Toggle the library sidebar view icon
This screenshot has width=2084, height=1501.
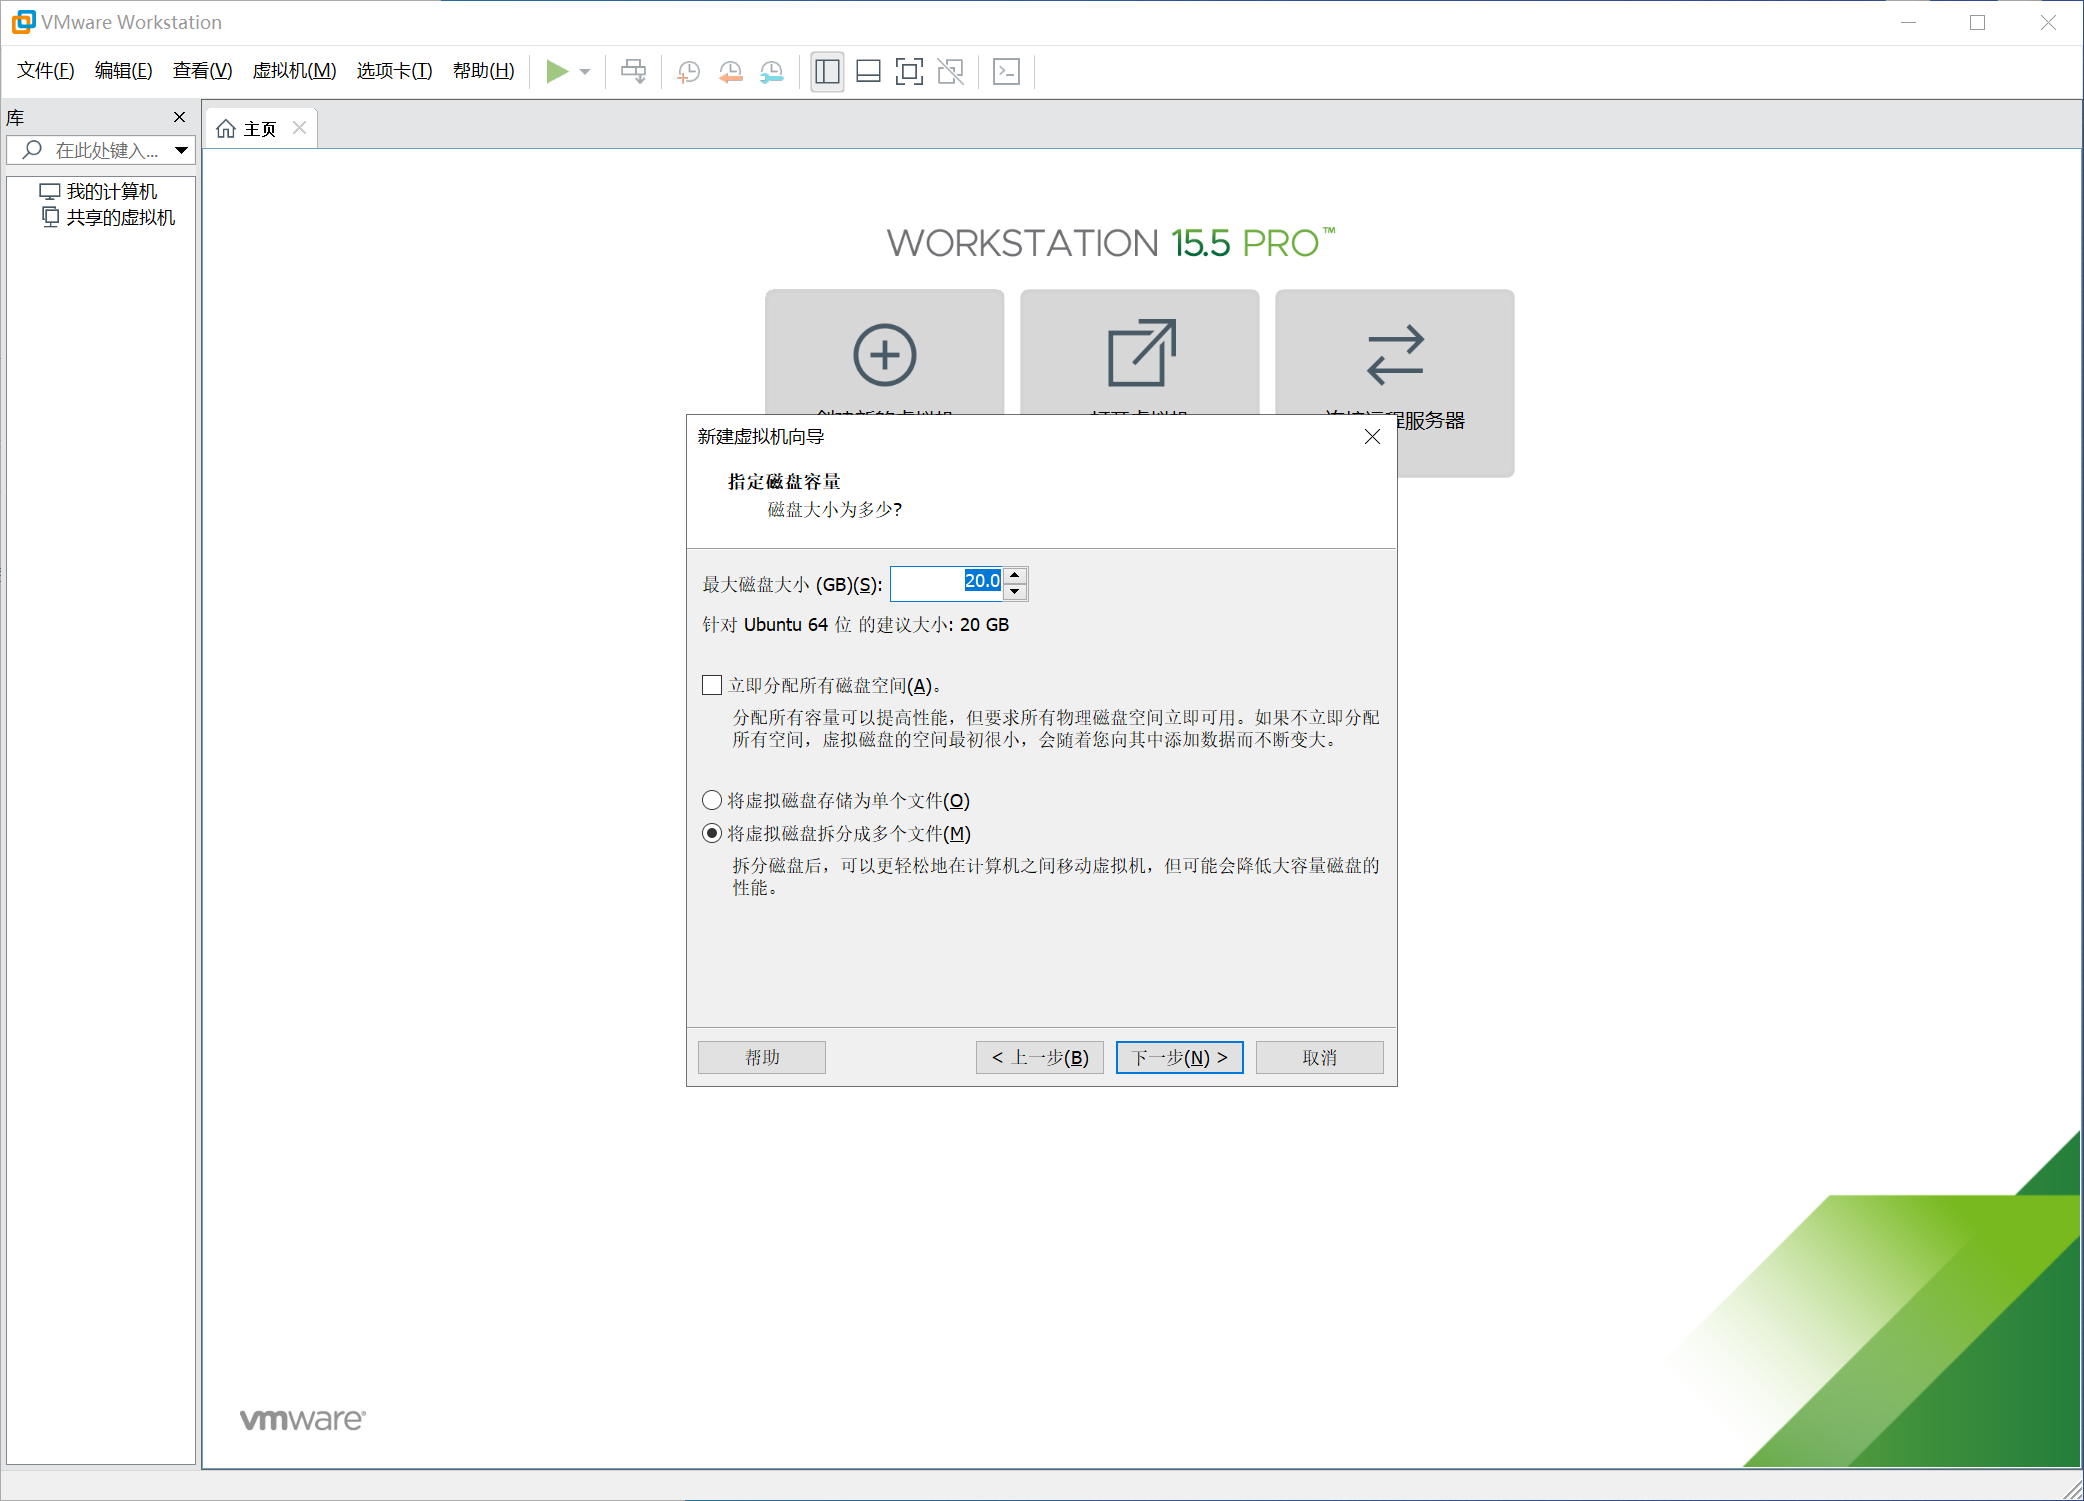pyautogui.click(x=827, y=71)
